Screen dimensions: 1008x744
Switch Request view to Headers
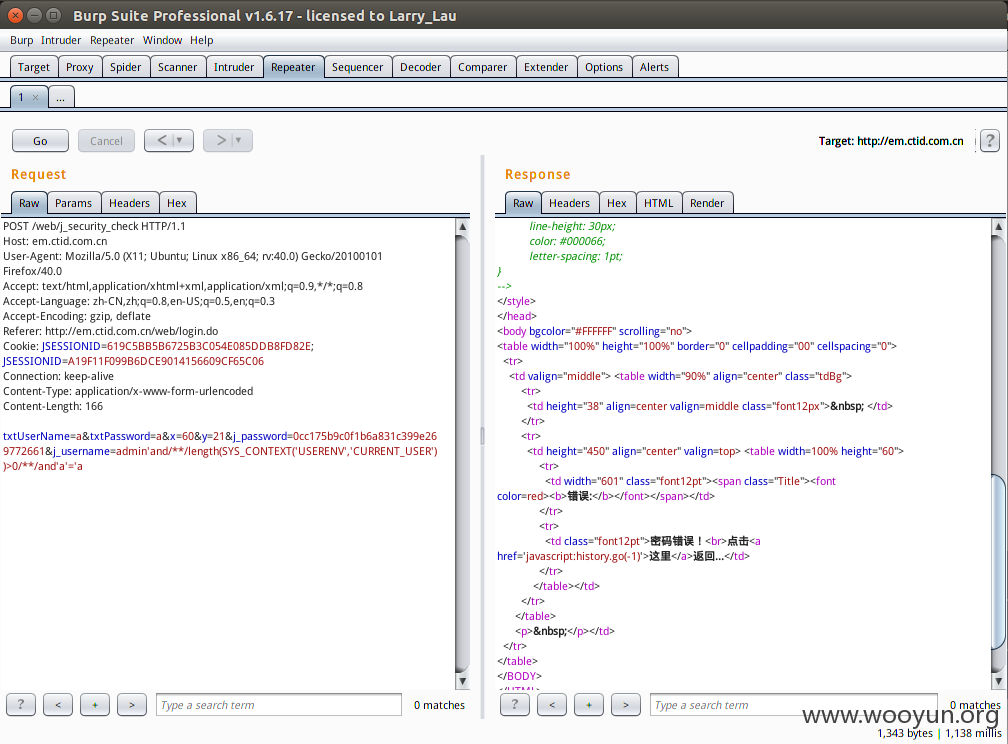[129, 203]
